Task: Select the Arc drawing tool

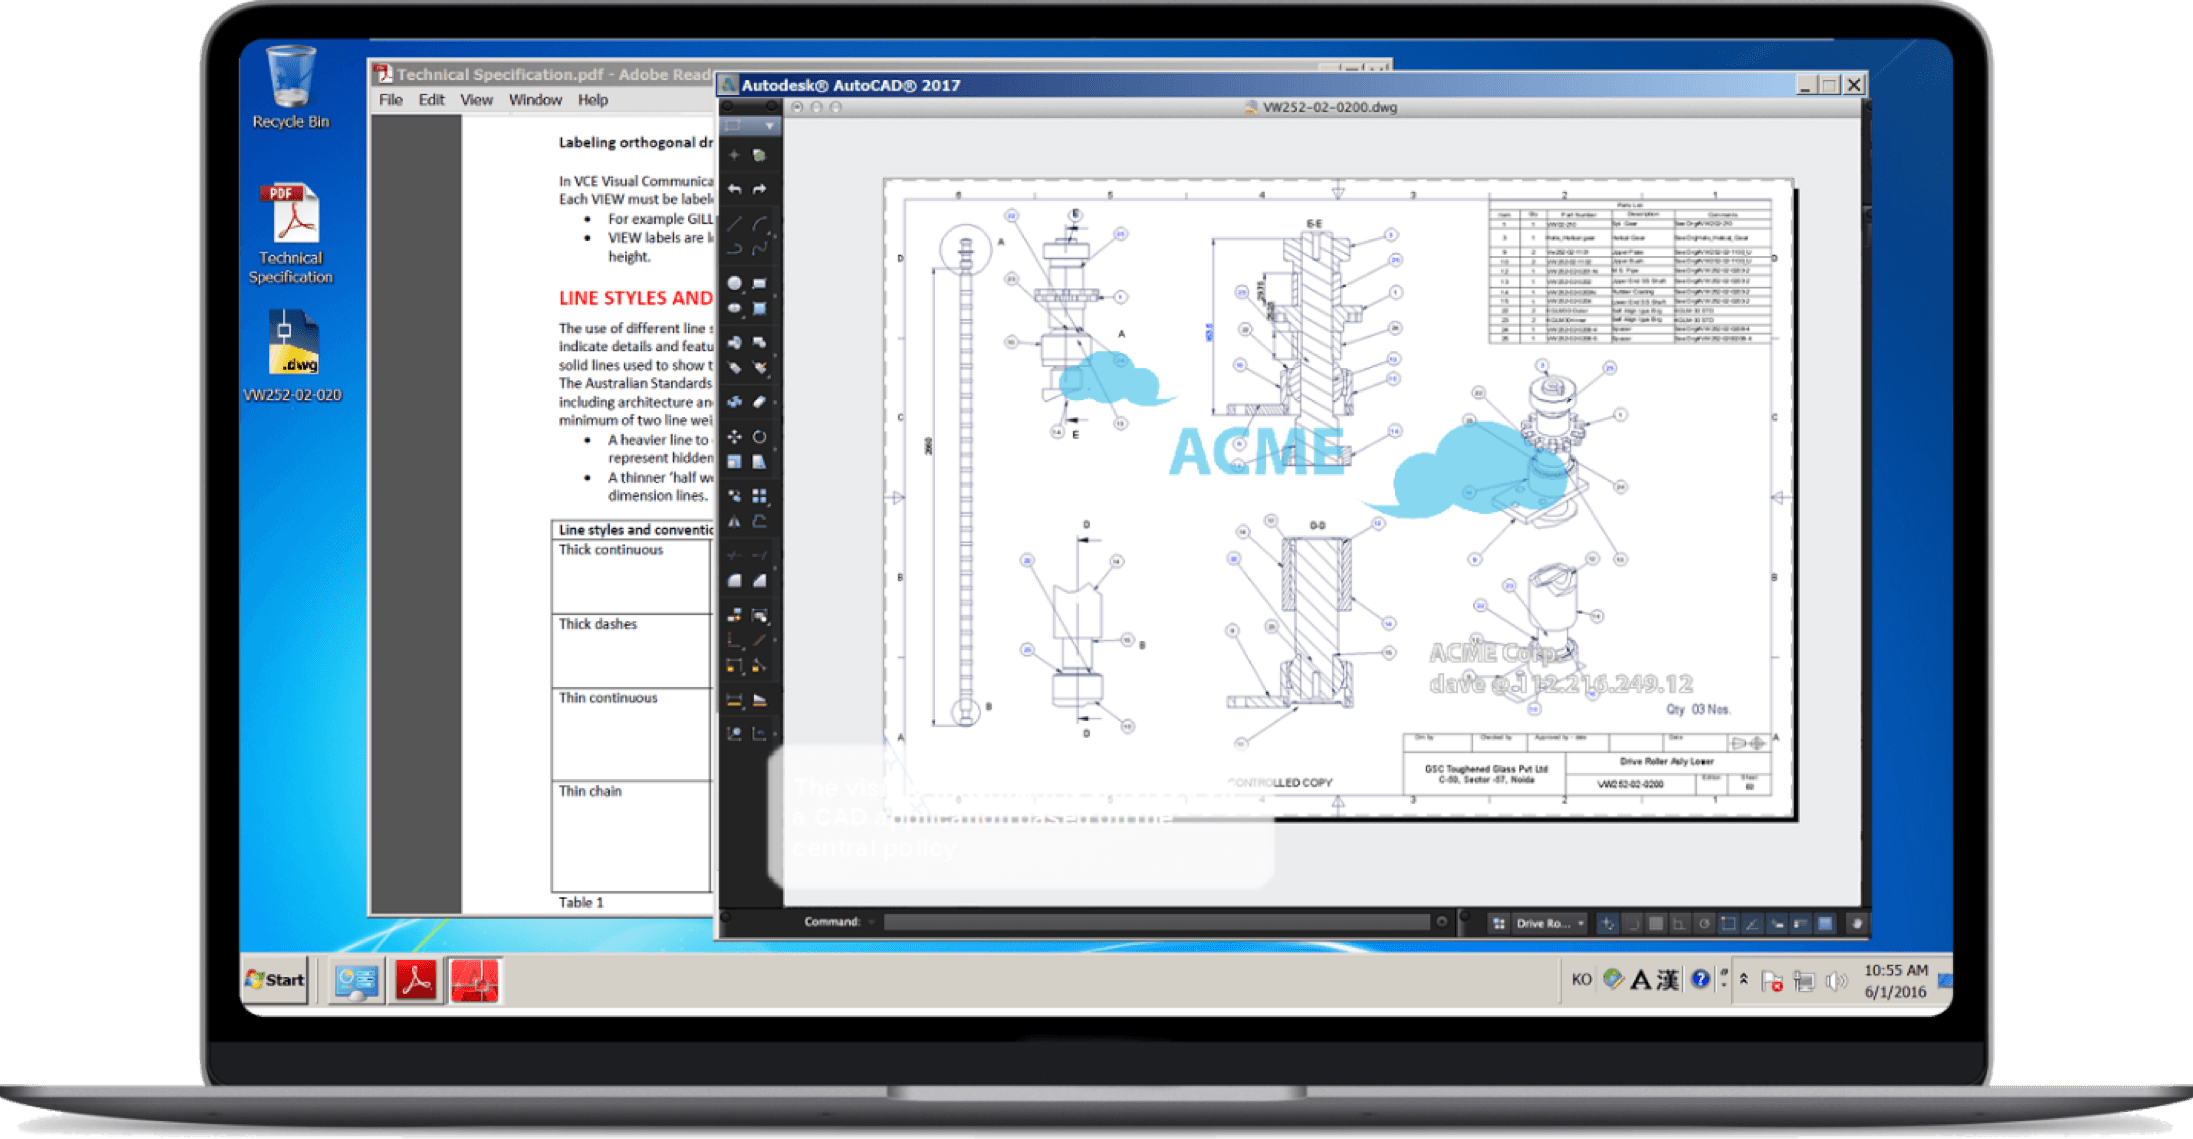Action: coord(759,224)
